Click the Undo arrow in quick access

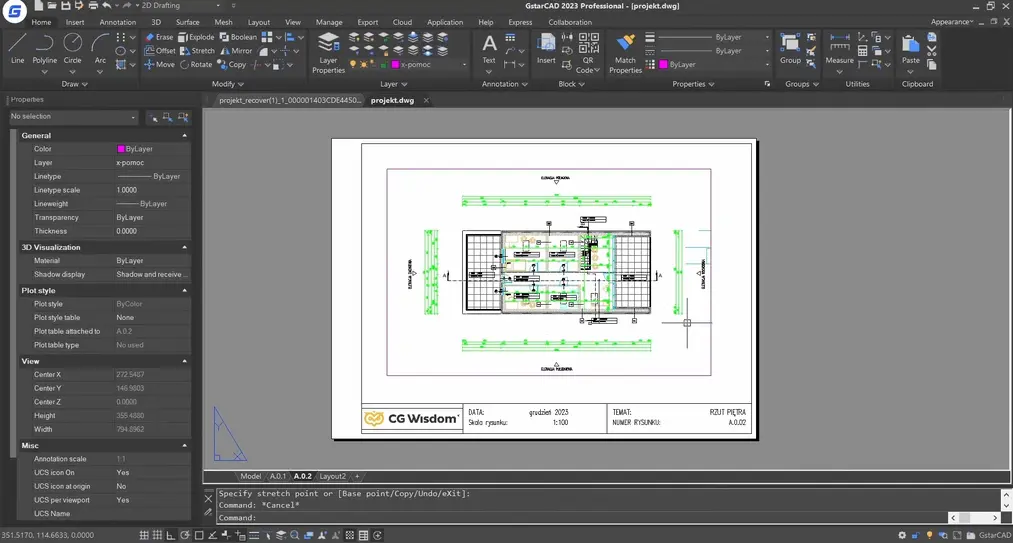pyautogui.click(x=107, y=6)
